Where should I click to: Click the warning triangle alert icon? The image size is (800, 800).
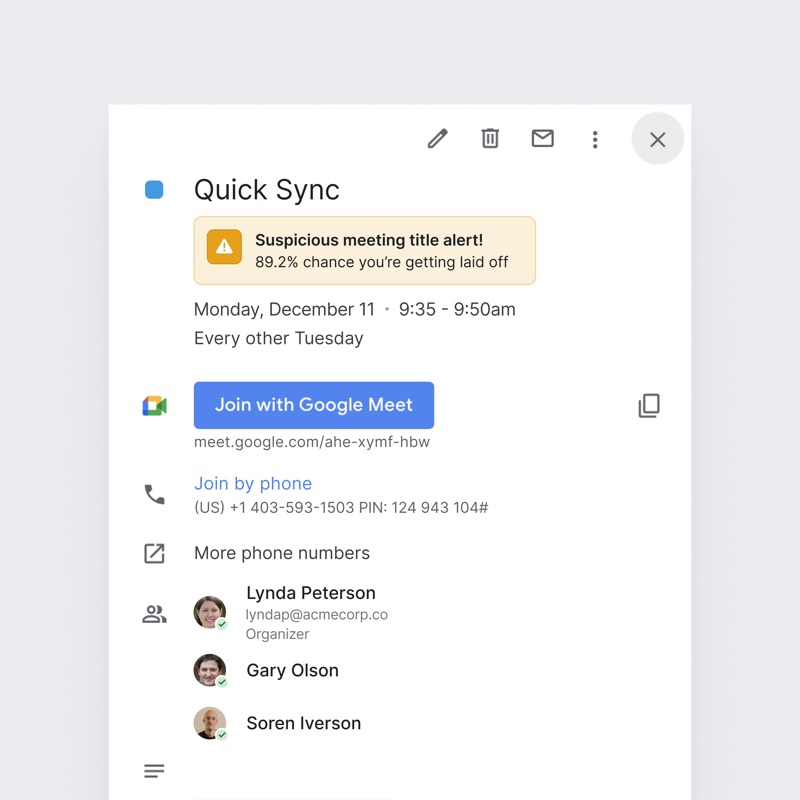pos(224,247)
